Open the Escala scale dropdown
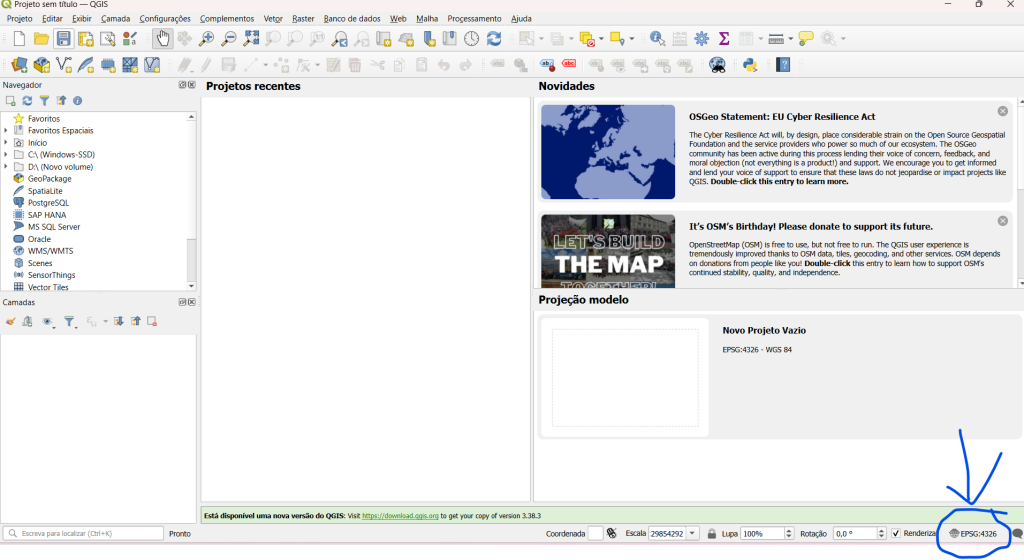The image size is (1024, 560). [692, 533]
